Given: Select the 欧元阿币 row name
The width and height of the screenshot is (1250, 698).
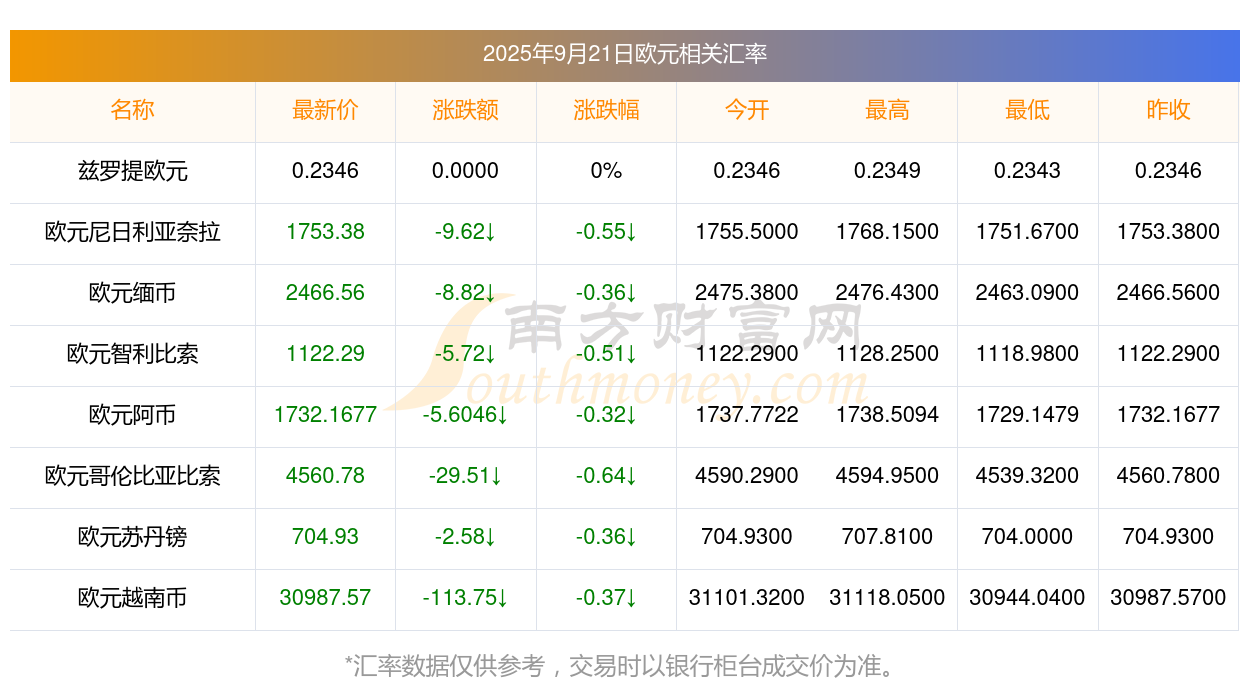Looking at the screenshot, I should click(132, 415).
